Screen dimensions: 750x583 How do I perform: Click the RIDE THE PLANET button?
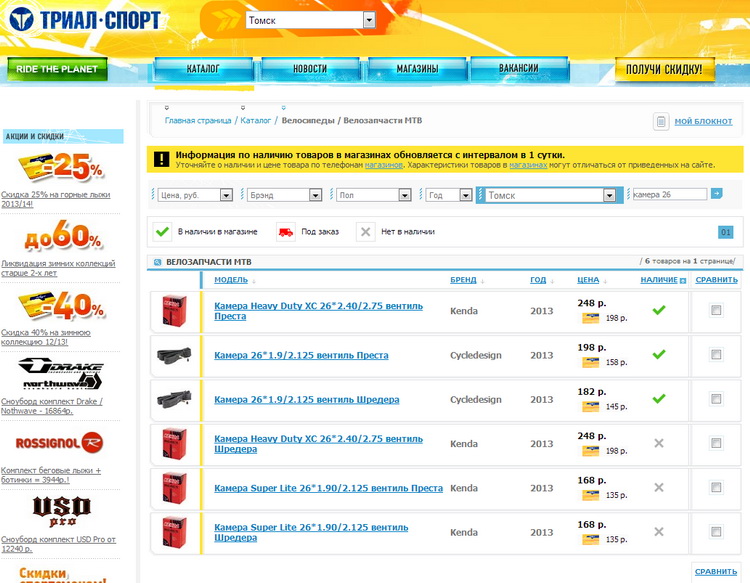tap(57, 69)
